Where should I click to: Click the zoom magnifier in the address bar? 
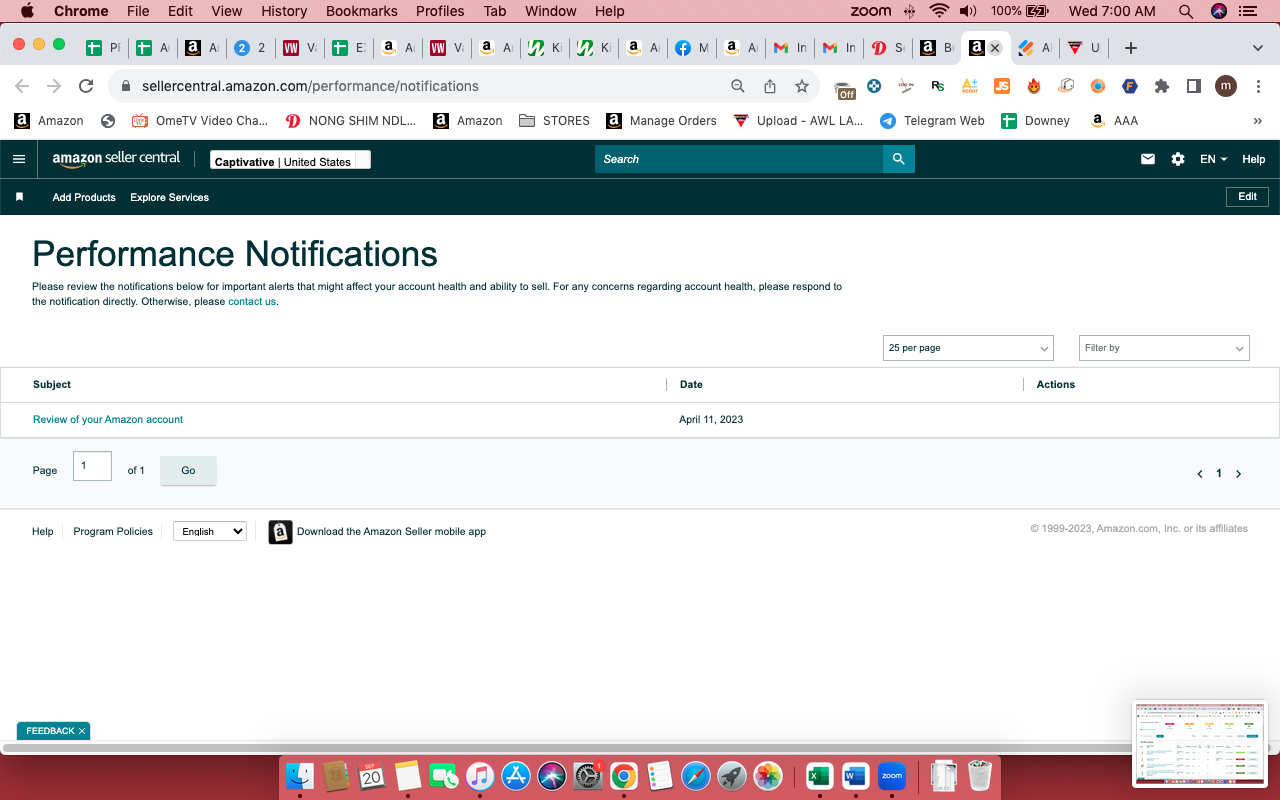(738, 86)
